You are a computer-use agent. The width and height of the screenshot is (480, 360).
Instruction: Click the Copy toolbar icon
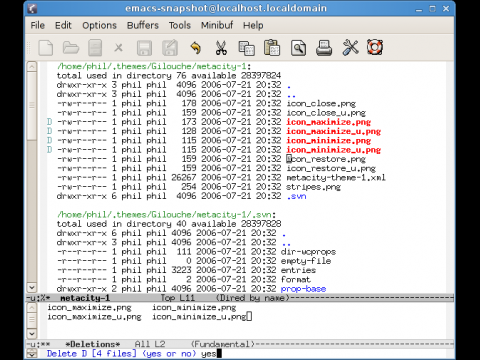246,48
